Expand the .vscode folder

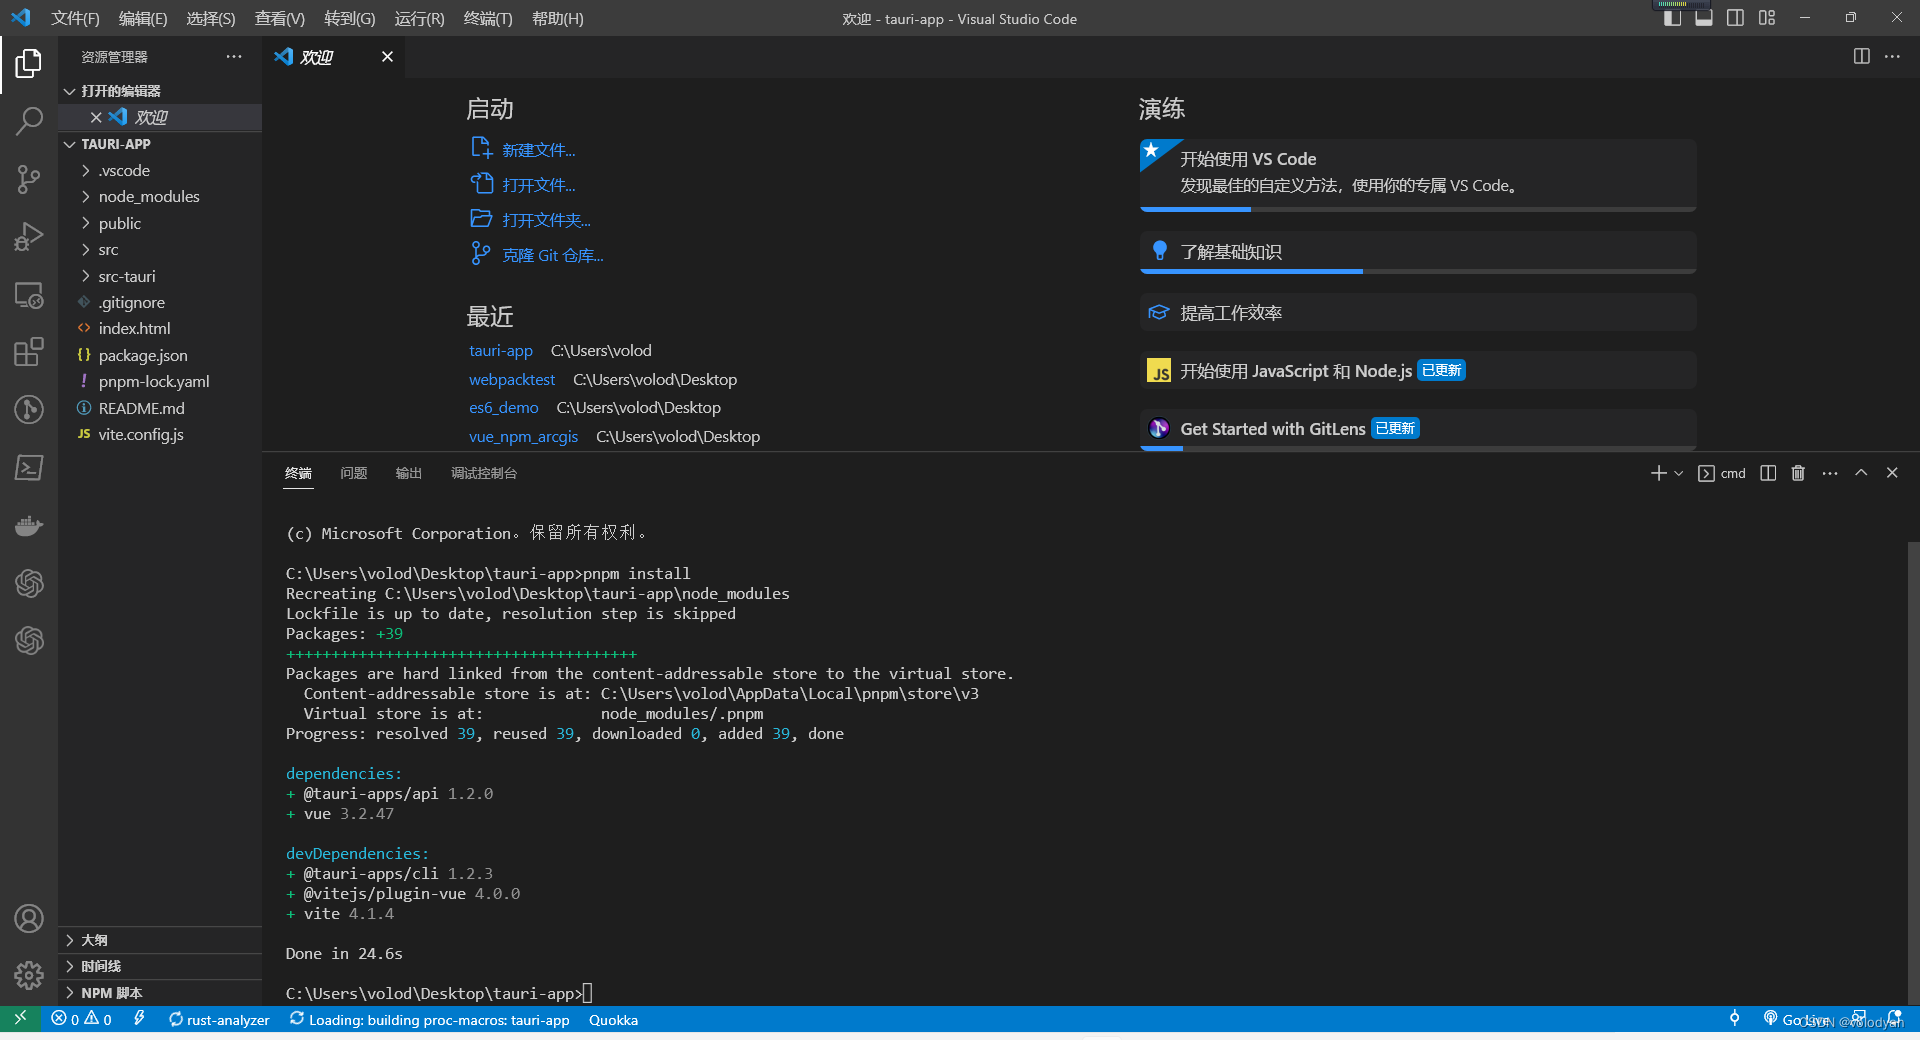[160, 171]
